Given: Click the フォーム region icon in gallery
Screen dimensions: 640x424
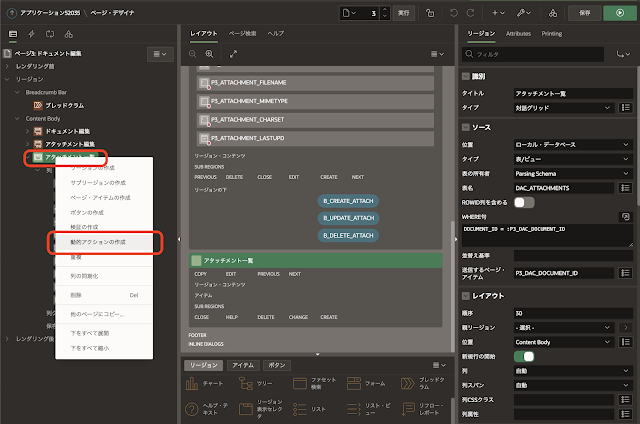Looking at the screenshot, I should [x=353, y=383].
